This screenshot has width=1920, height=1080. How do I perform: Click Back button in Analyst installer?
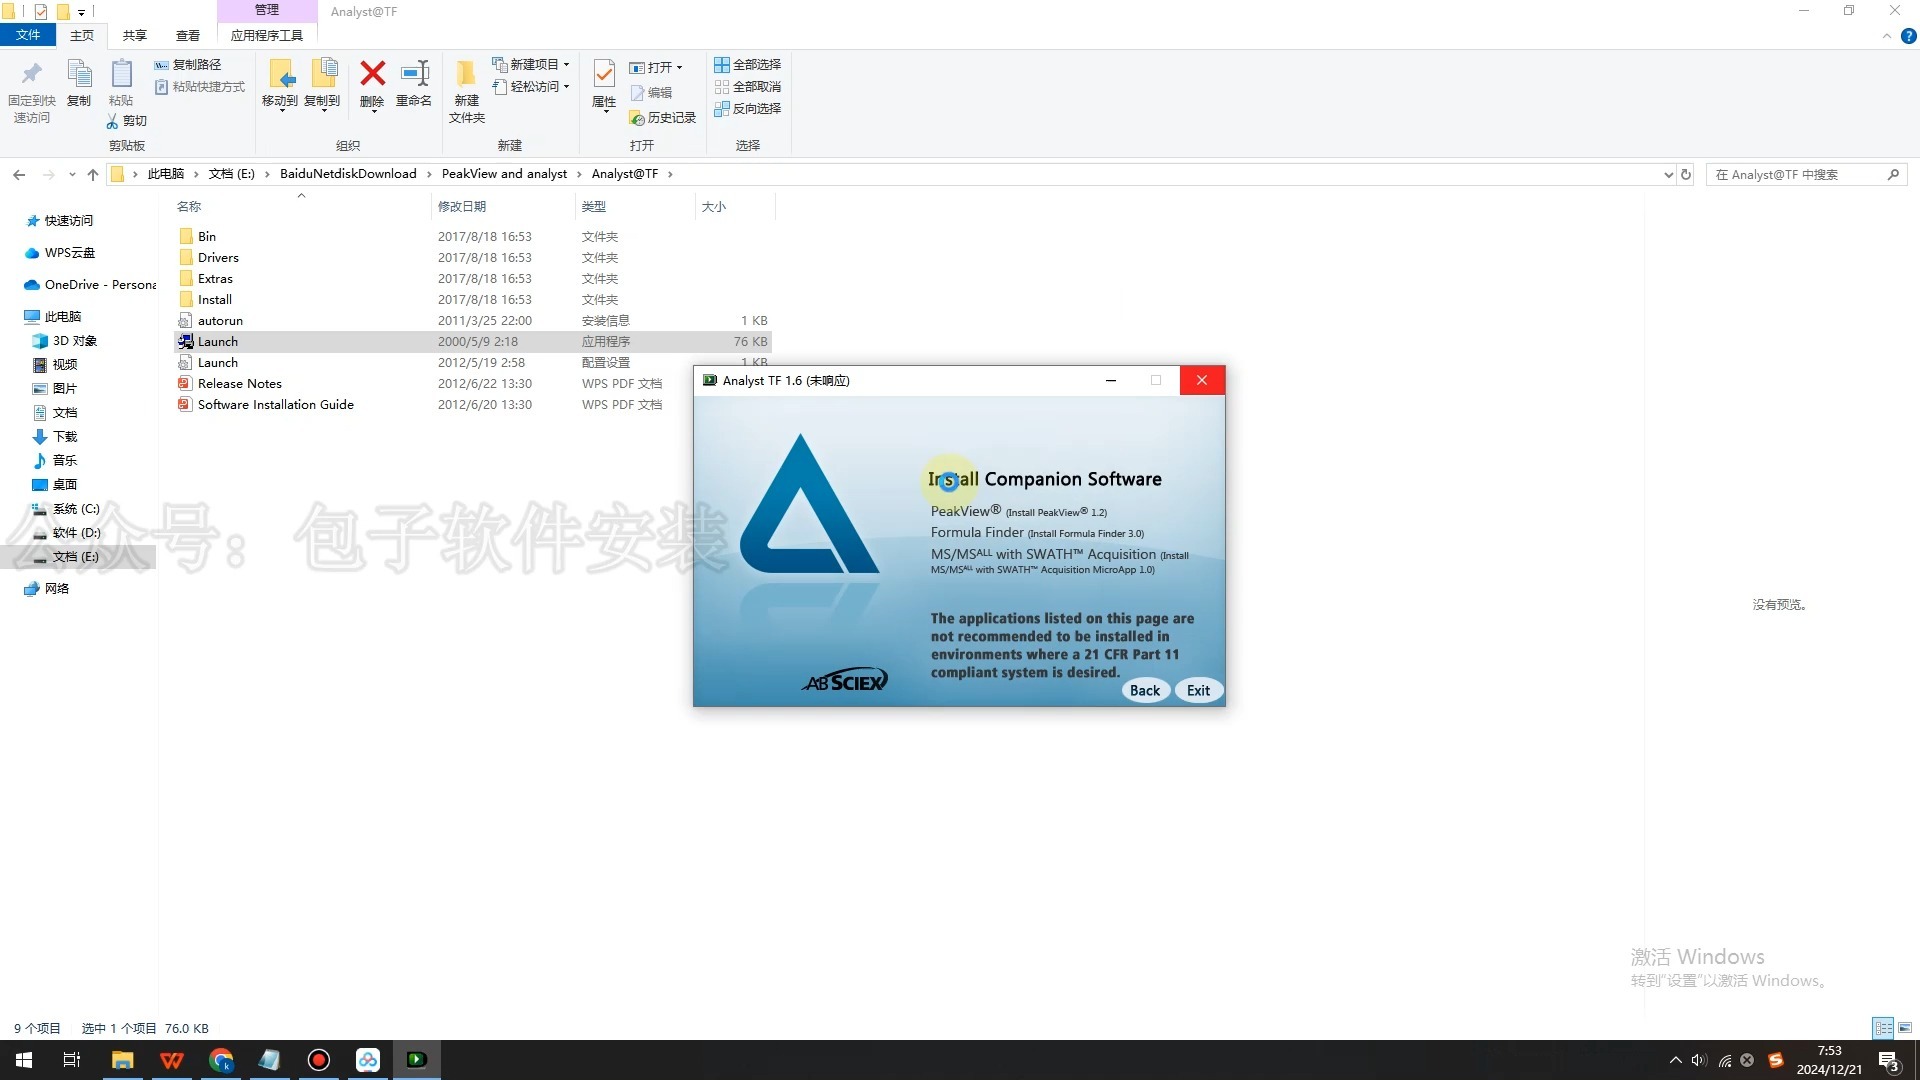point(1145,691)
